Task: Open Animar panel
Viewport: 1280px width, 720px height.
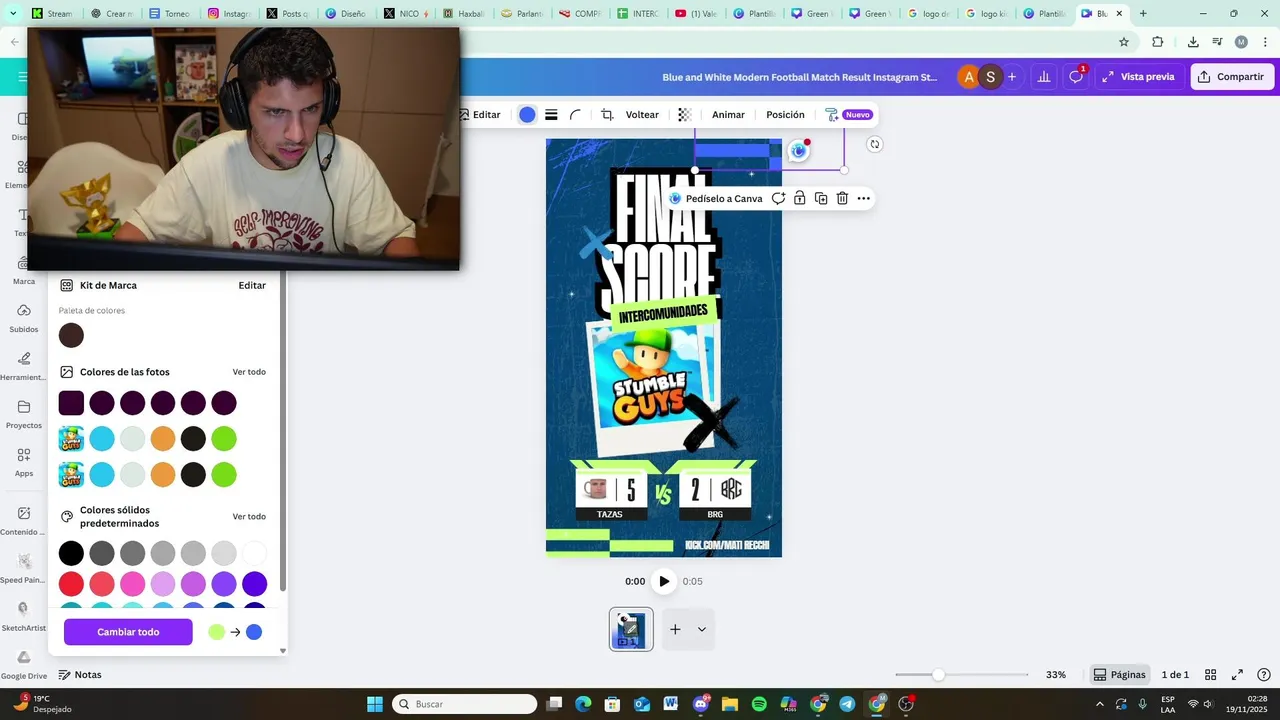Action: (x=728, y=115)
